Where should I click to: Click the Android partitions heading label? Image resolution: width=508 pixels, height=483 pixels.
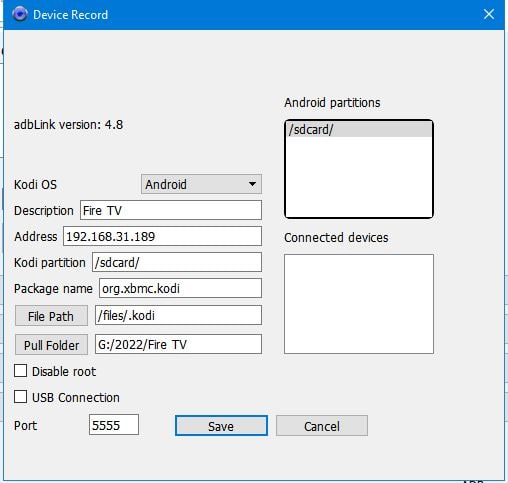coord(332,103)
